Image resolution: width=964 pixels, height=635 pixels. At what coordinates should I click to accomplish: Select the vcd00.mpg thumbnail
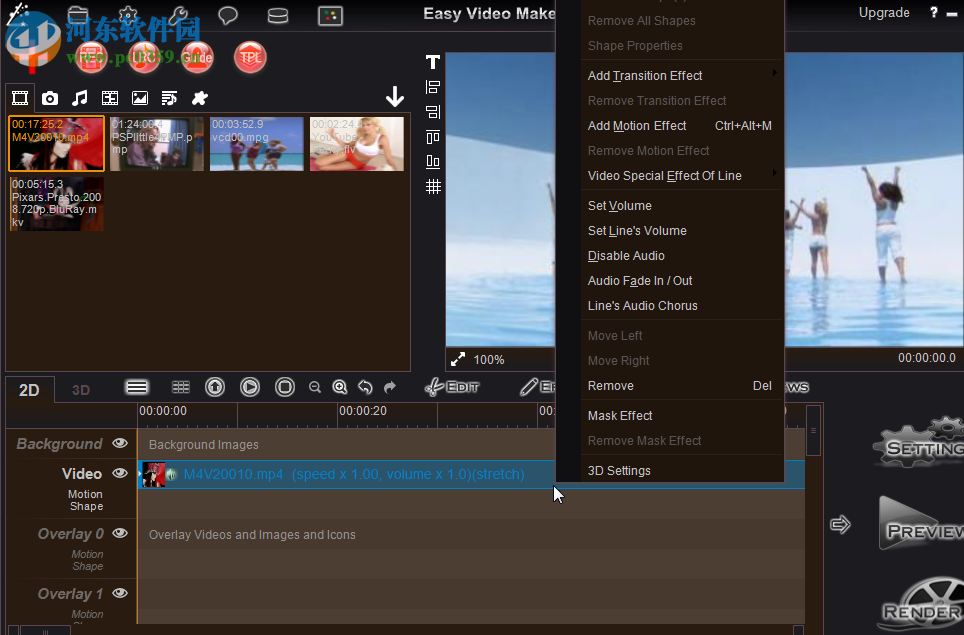pos(257,143)
